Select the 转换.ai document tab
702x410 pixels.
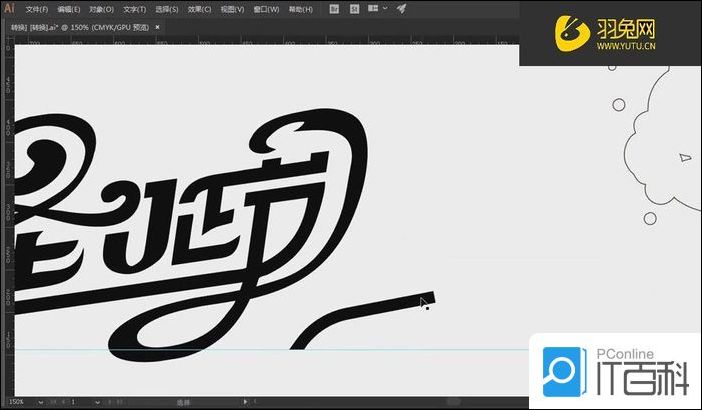pyautogui.click(x=75, y=28)
